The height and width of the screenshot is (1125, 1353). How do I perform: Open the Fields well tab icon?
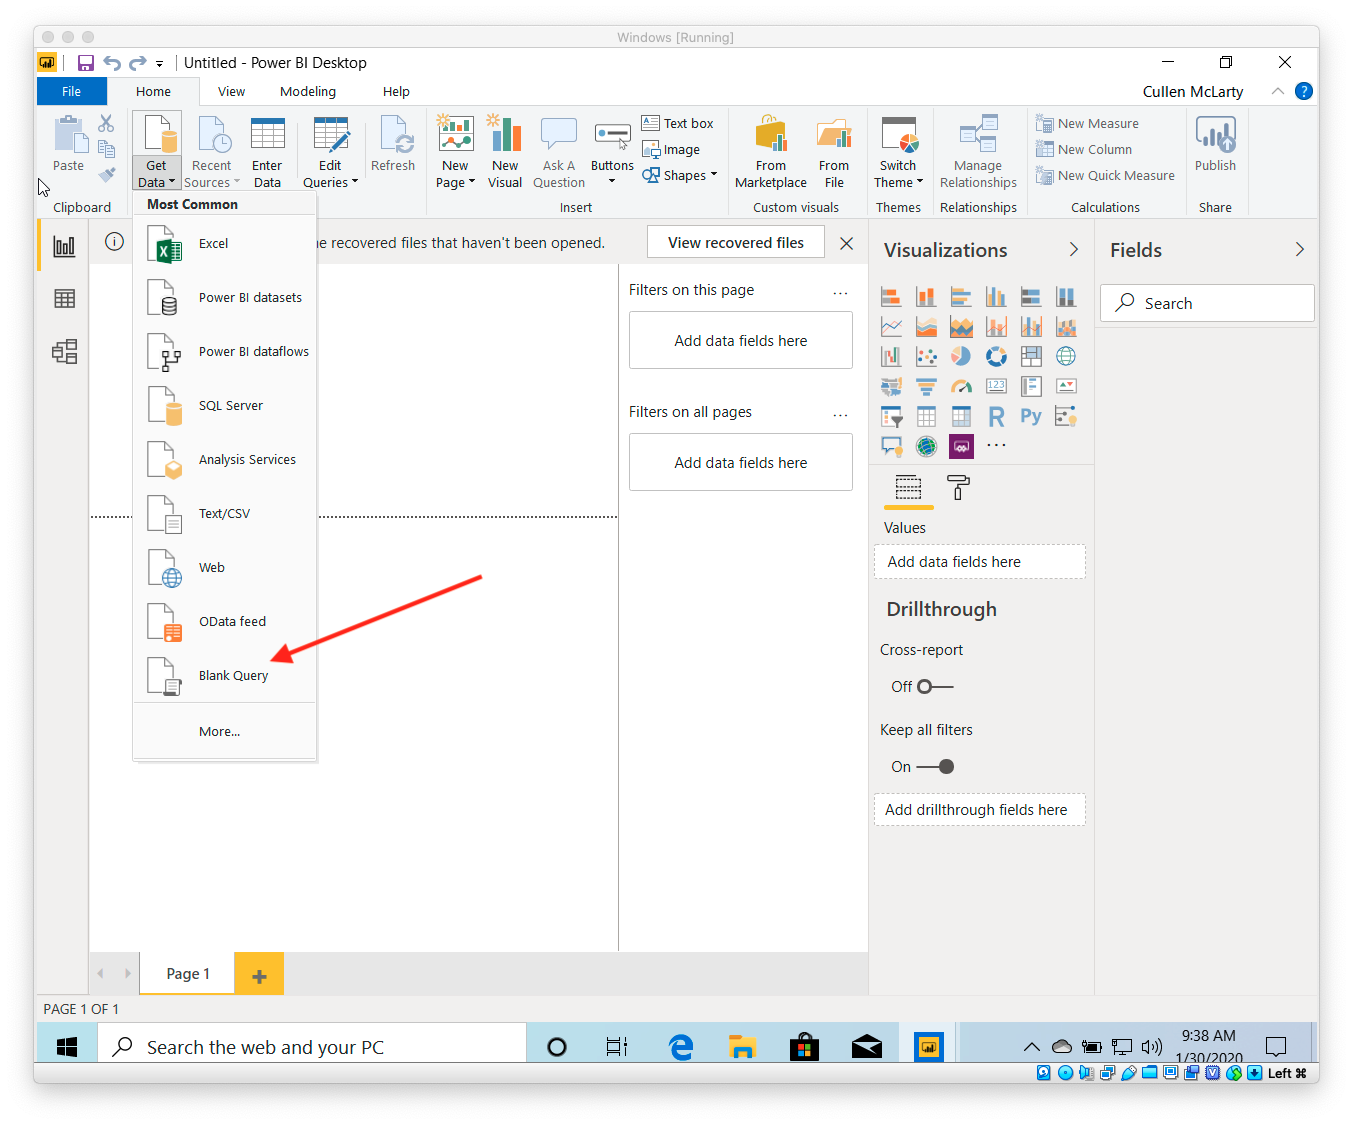pyautogui.click(x=908, y=488)
